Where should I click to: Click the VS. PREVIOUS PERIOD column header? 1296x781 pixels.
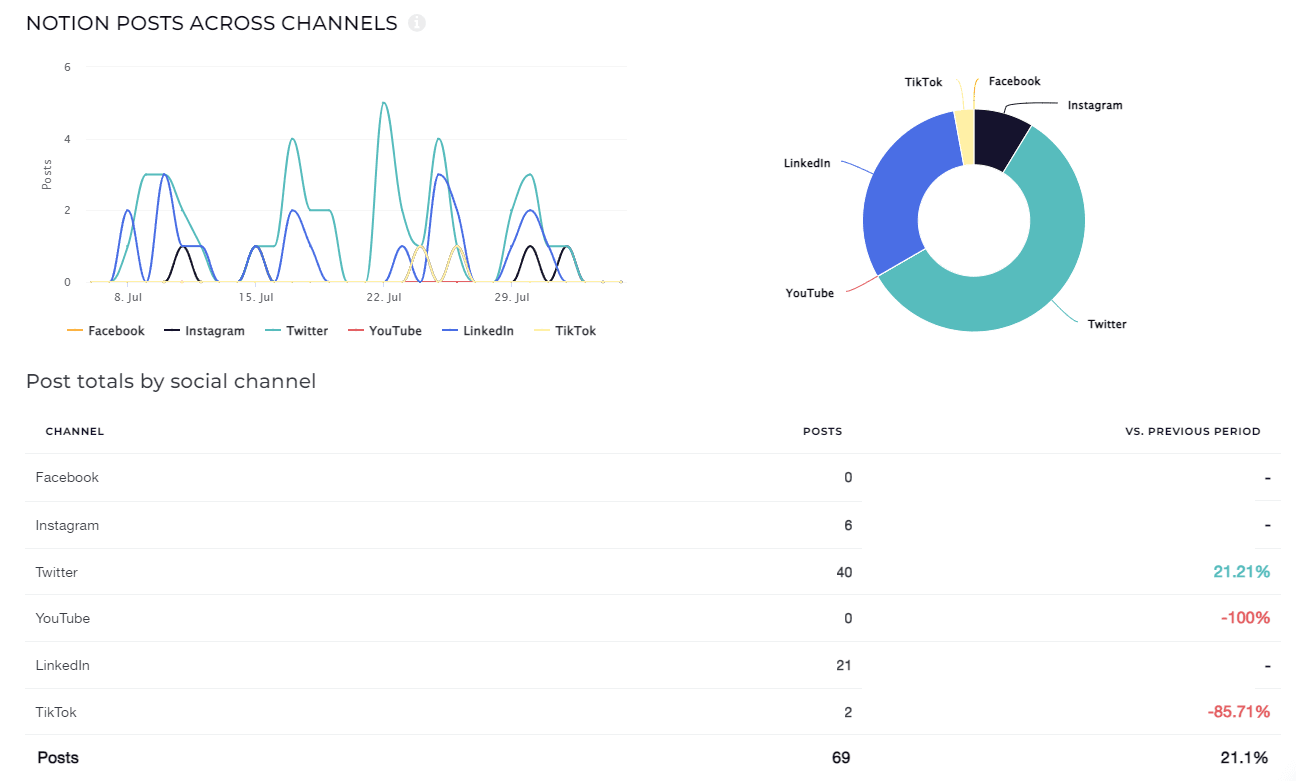1192,432
